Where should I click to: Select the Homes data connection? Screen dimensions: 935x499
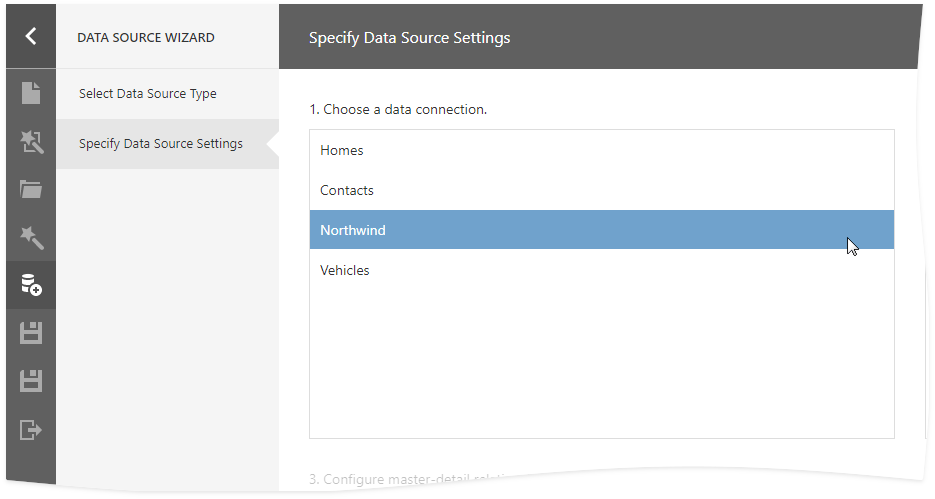(x=342, y=151)
